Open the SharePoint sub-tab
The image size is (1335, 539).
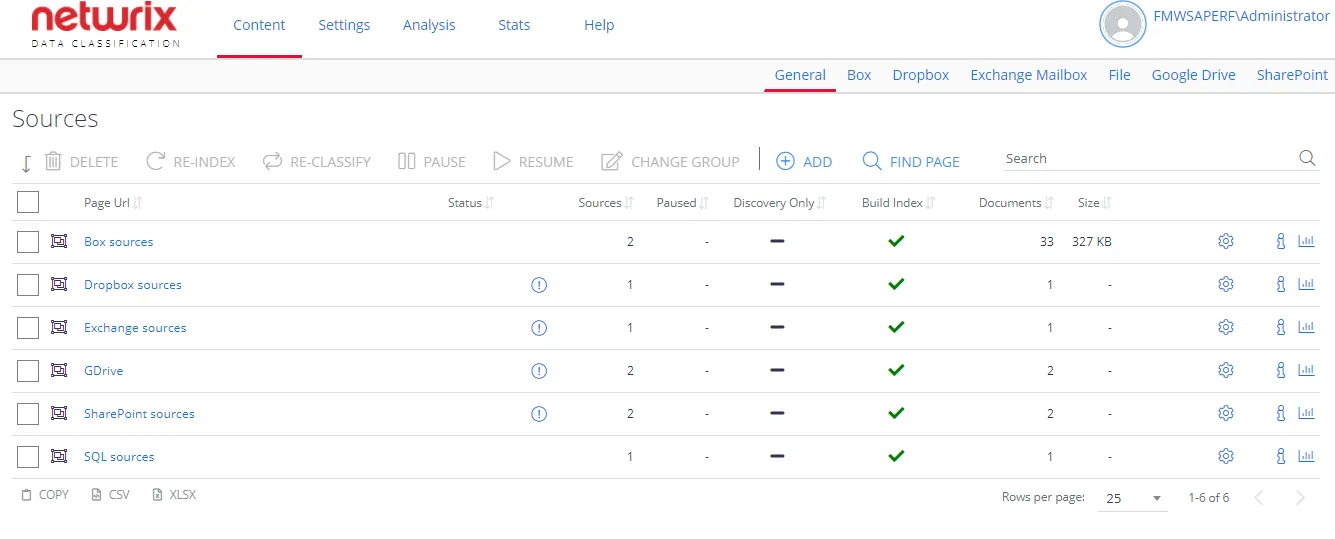click(x=1292, y=75)
